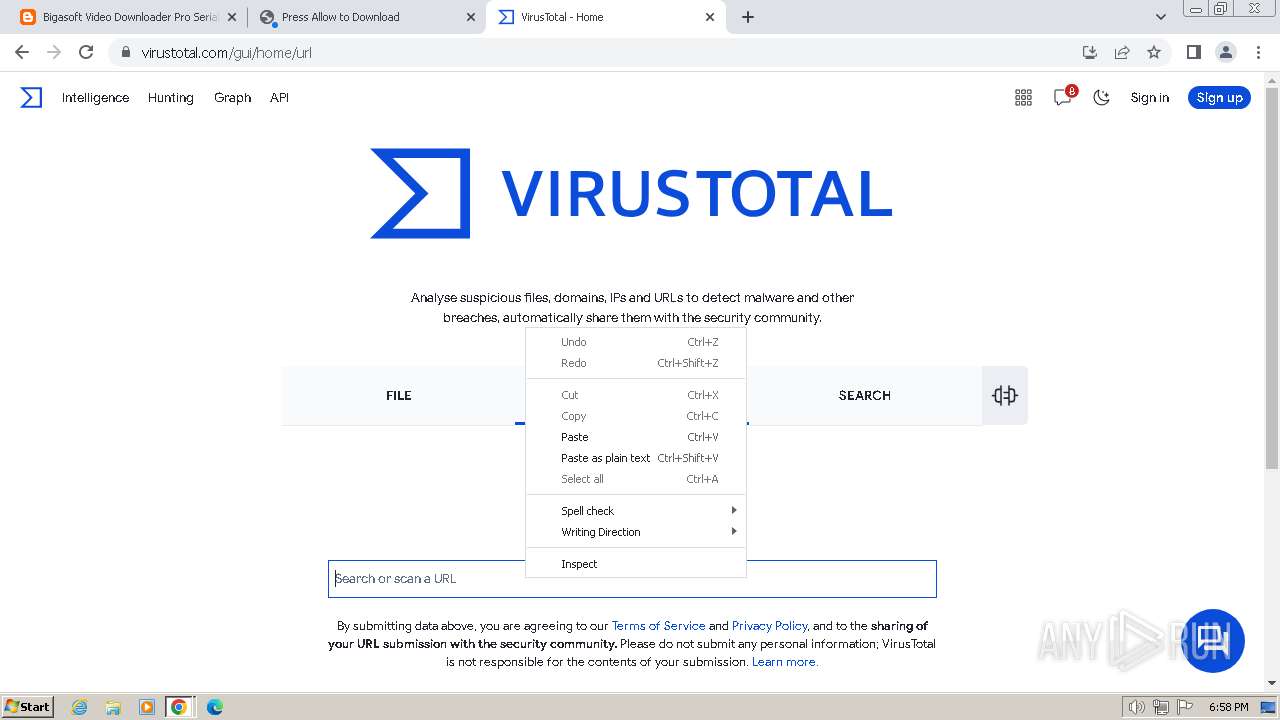Screen dimensions: 1280x720
Task: Click the Sign in link
Action: (x=1149, y=97)
